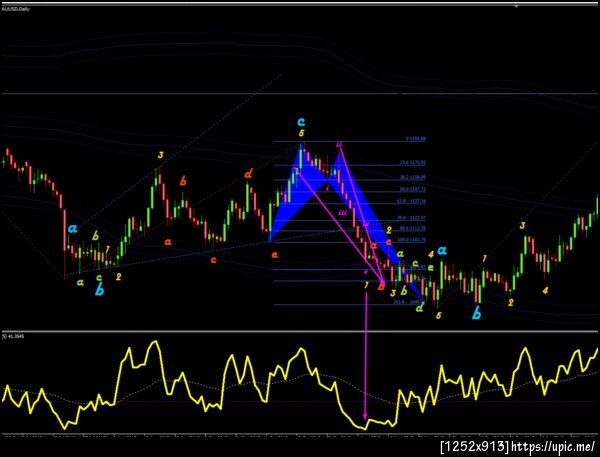Click the orange 'd' wave label
600x457 pixels.
(248, 175)
